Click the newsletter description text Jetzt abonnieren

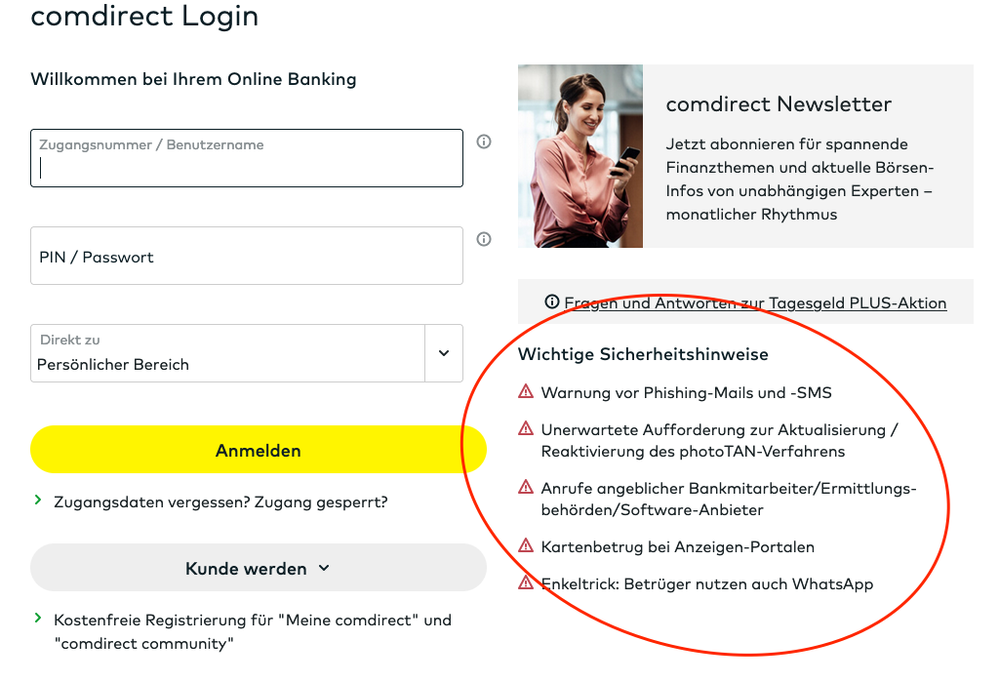pos(800,179)
